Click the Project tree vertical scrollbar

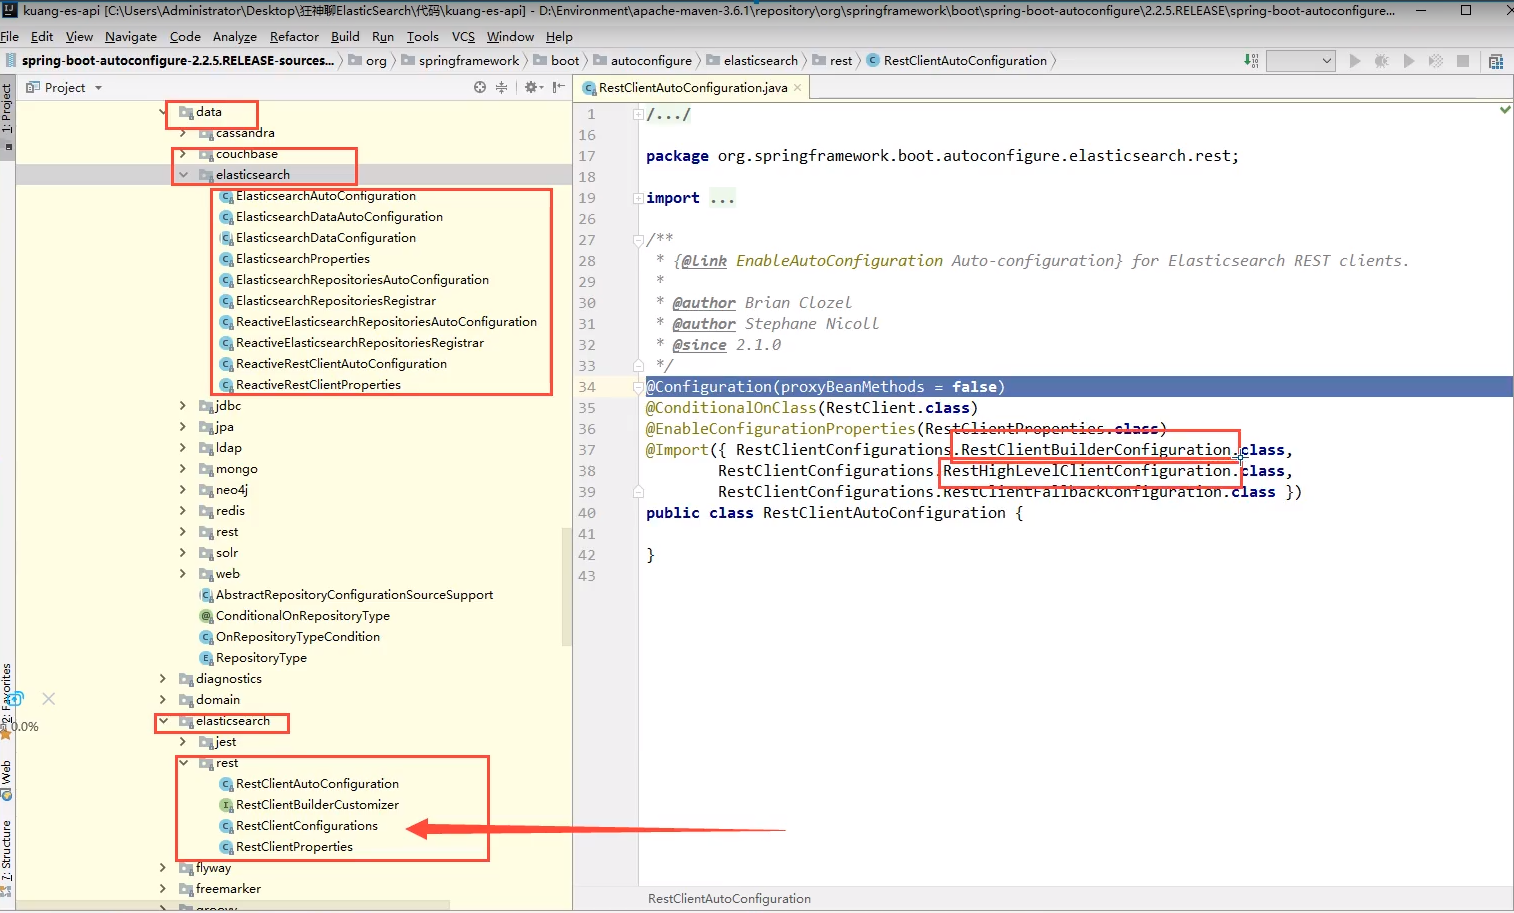pos(567,585)
